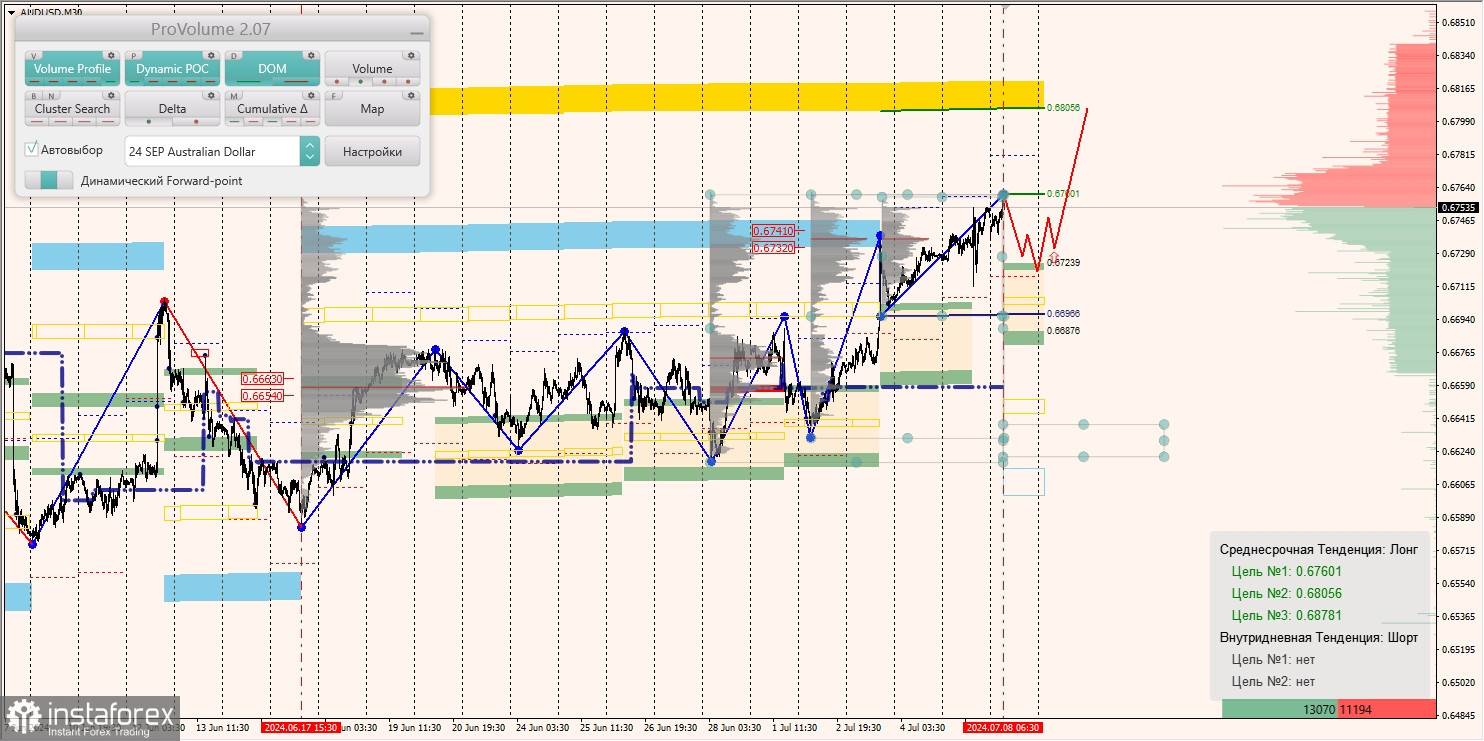
Task: Open the Настройки settings button
Action: click(372, 152)
